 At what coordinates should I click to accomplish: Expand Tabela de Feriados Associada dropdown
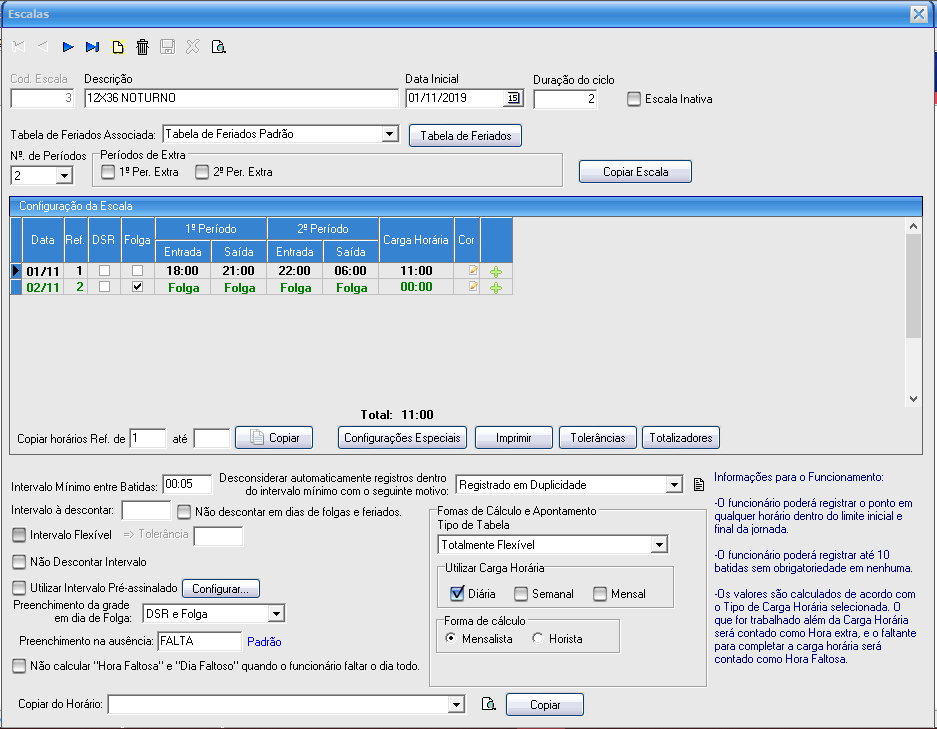click(x=389, y=134)
